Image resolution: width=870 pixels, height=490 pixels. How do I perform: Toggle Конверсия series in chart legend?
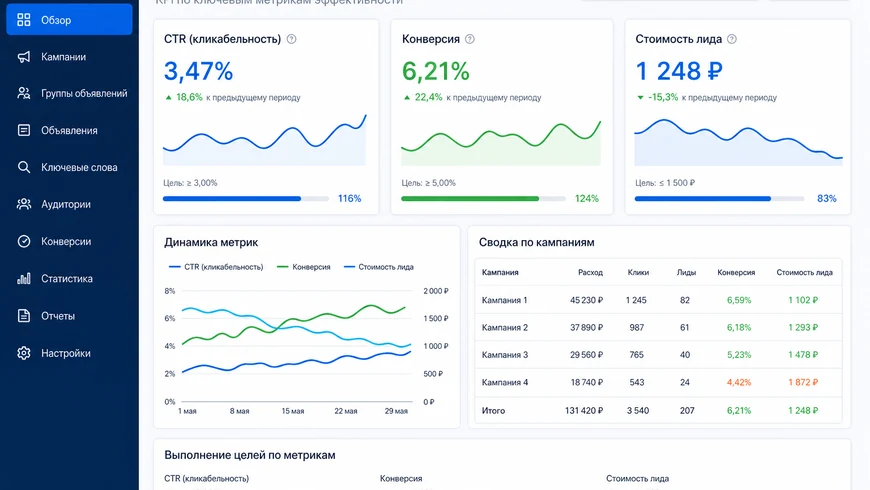coord(304,267)
